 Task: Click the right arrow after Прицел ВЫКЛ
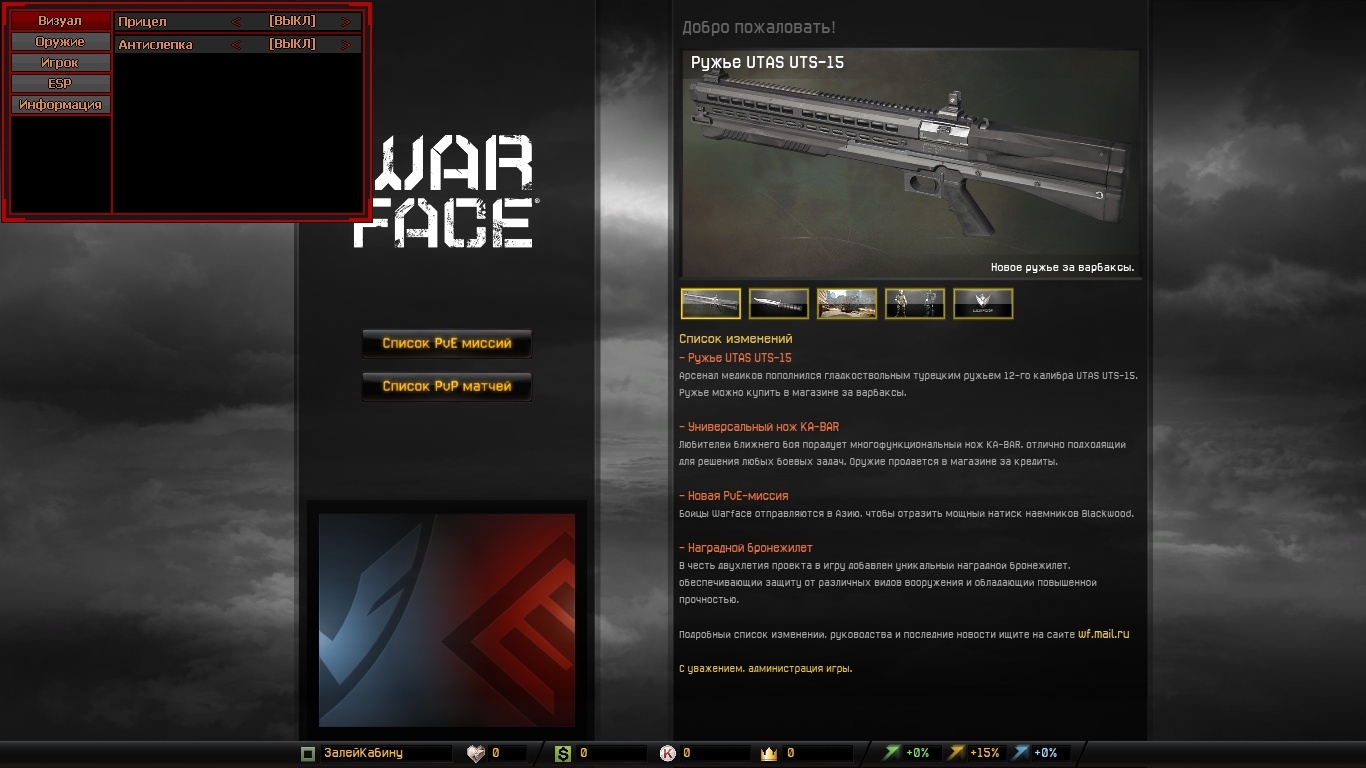[345, 21]
